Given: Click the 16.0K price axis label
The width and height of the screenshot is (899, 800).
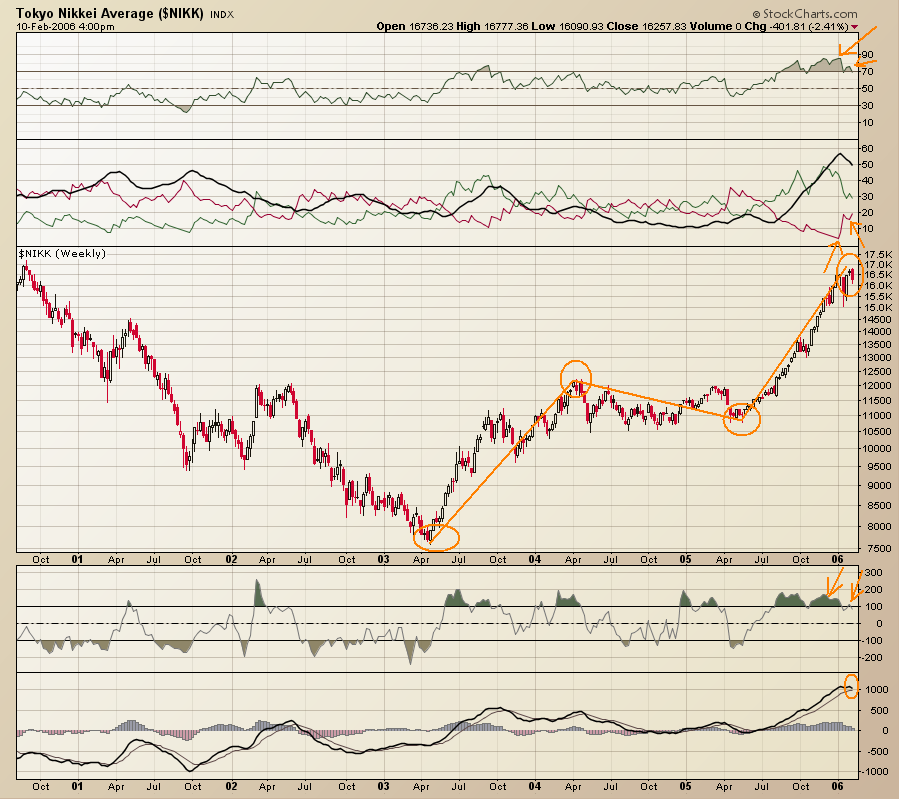Looking at the screenshot, I should pos(878,286).
